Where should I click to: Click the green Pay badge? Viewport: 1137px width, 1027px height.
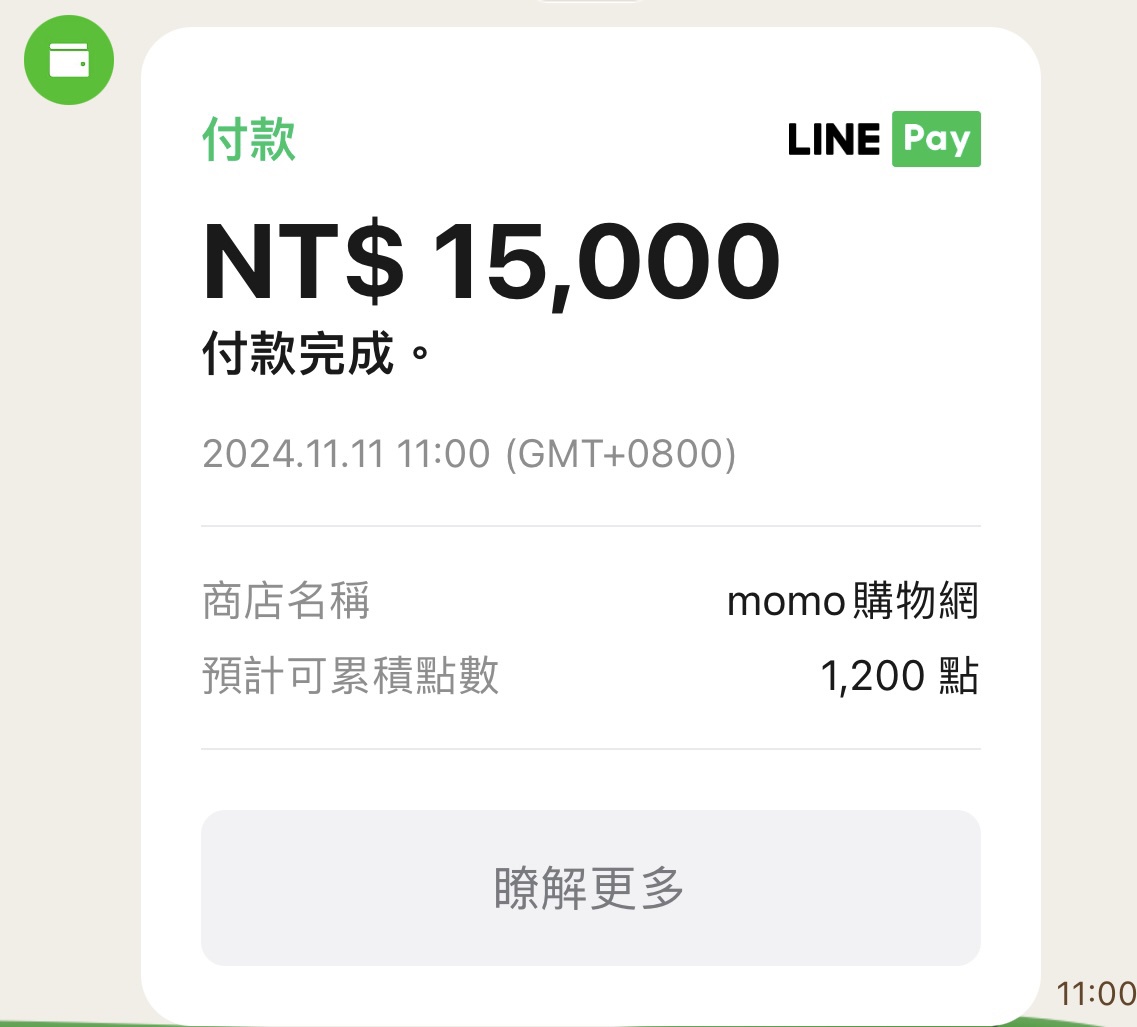coord(936,139)
